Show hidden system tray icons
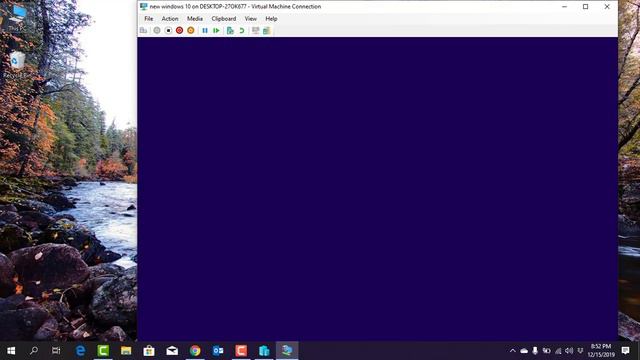The width and height of the screenshot is (640, 360). pyautogui.click(x=513, y=351)
